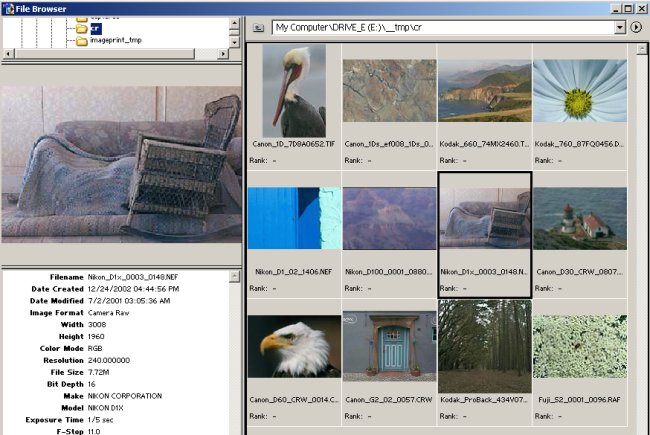
Task: Click the folder tree horizontal scrollbar thumb
Action: [x=104, y=53]
